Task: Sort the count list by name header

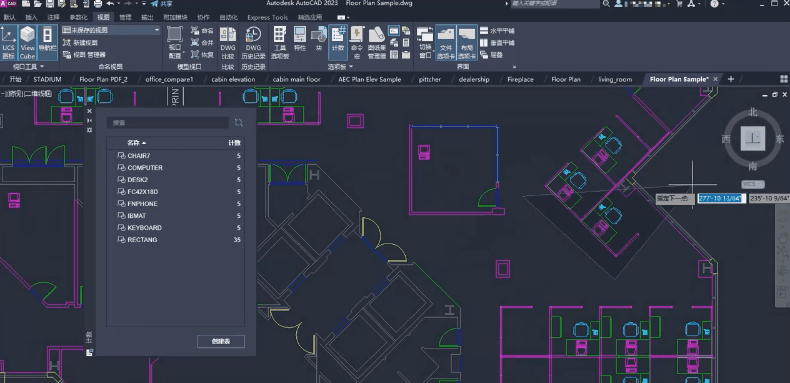Action: click(x=137, y=143)
